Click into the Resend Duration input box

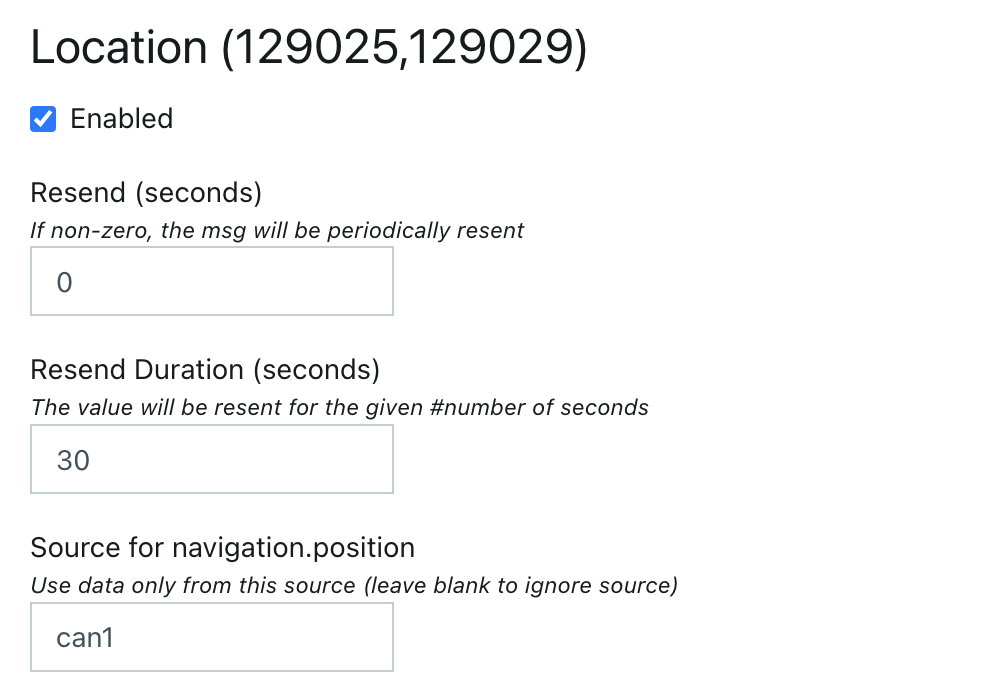point(211,460)
